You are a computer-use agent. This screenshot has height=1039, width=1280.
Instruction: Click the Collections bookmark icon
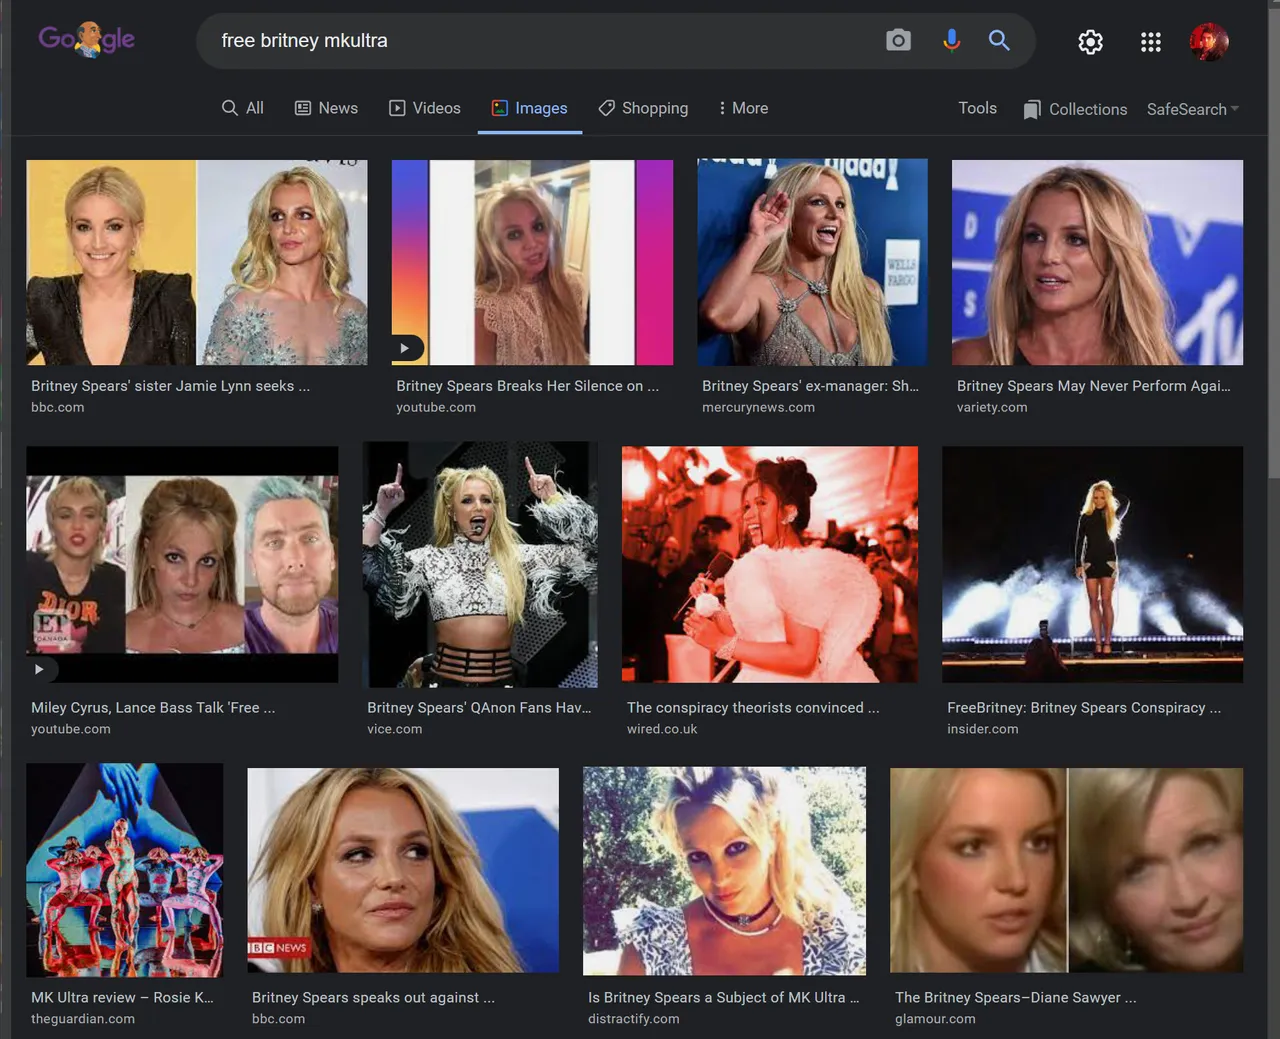pos(1032,109)
